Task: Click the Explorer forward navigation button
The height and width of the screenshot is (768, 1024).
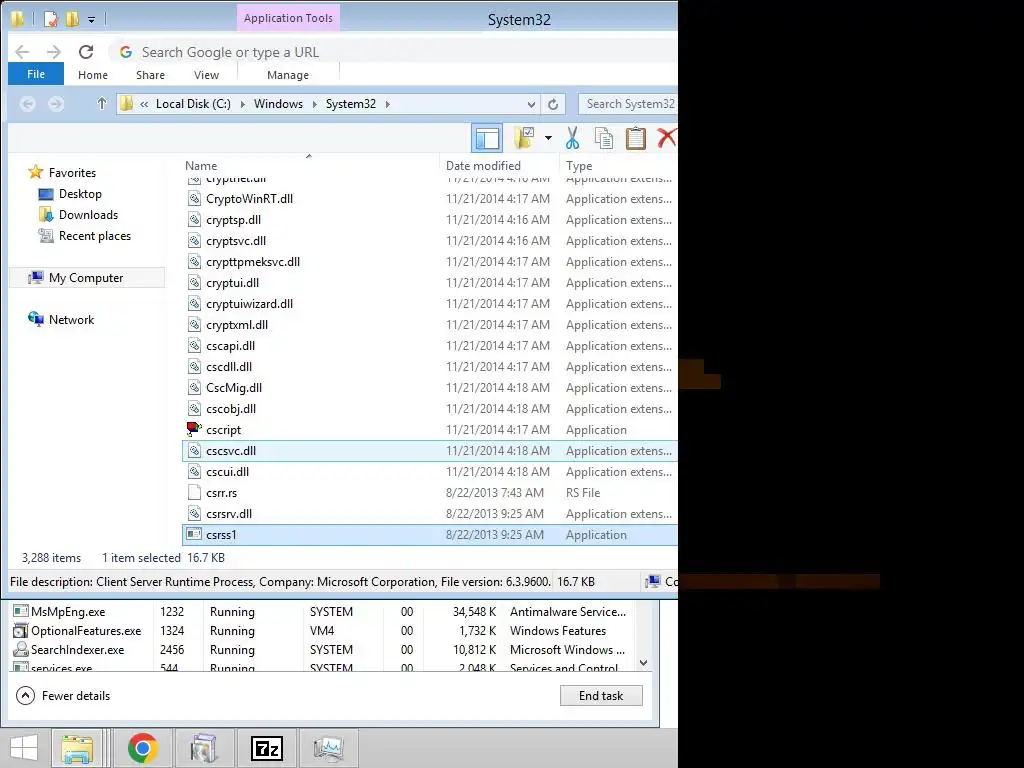Action: pos(56,104)
